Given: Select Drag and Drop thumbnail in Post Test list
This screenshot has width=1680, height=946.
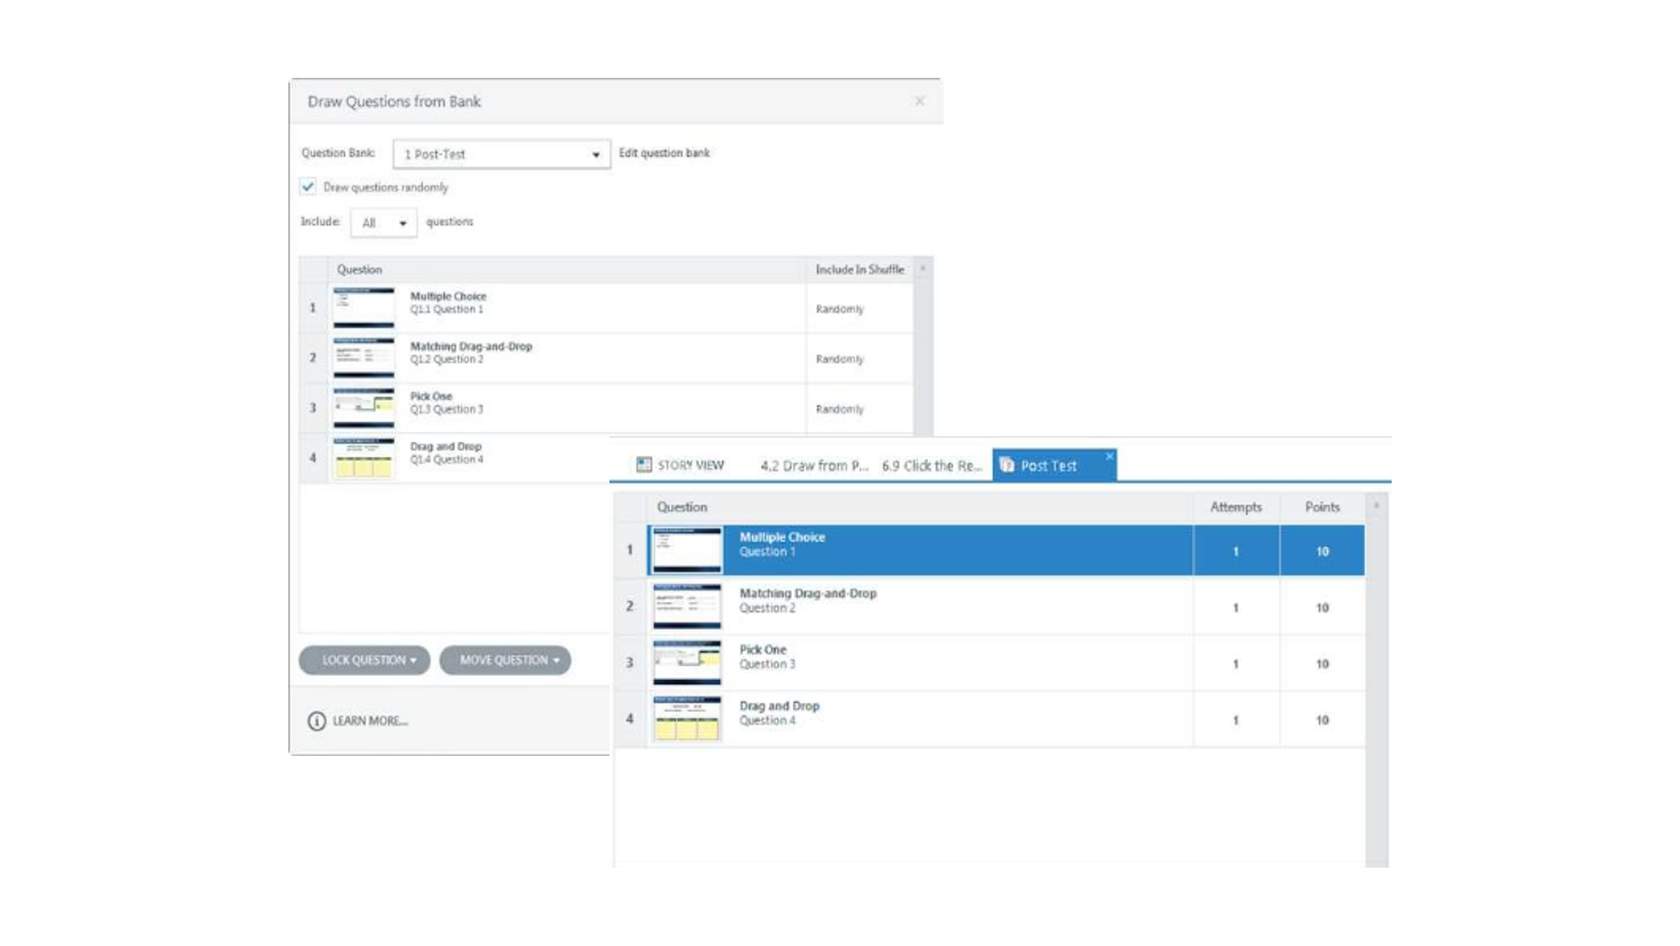Looking at the screenshot, I should (686, 719).
